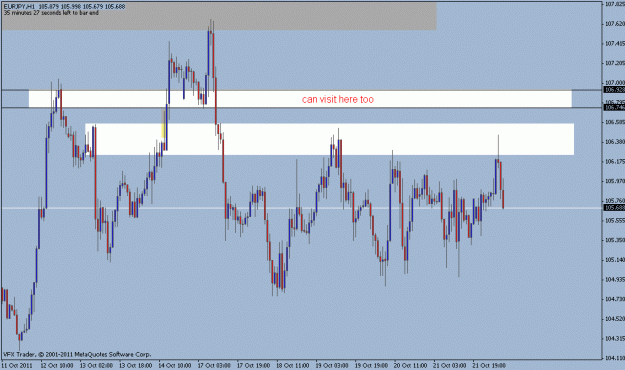Click the 106.585 price axis label
The width and height of the screenshot is (625, 370).
(x=615, y=122)
